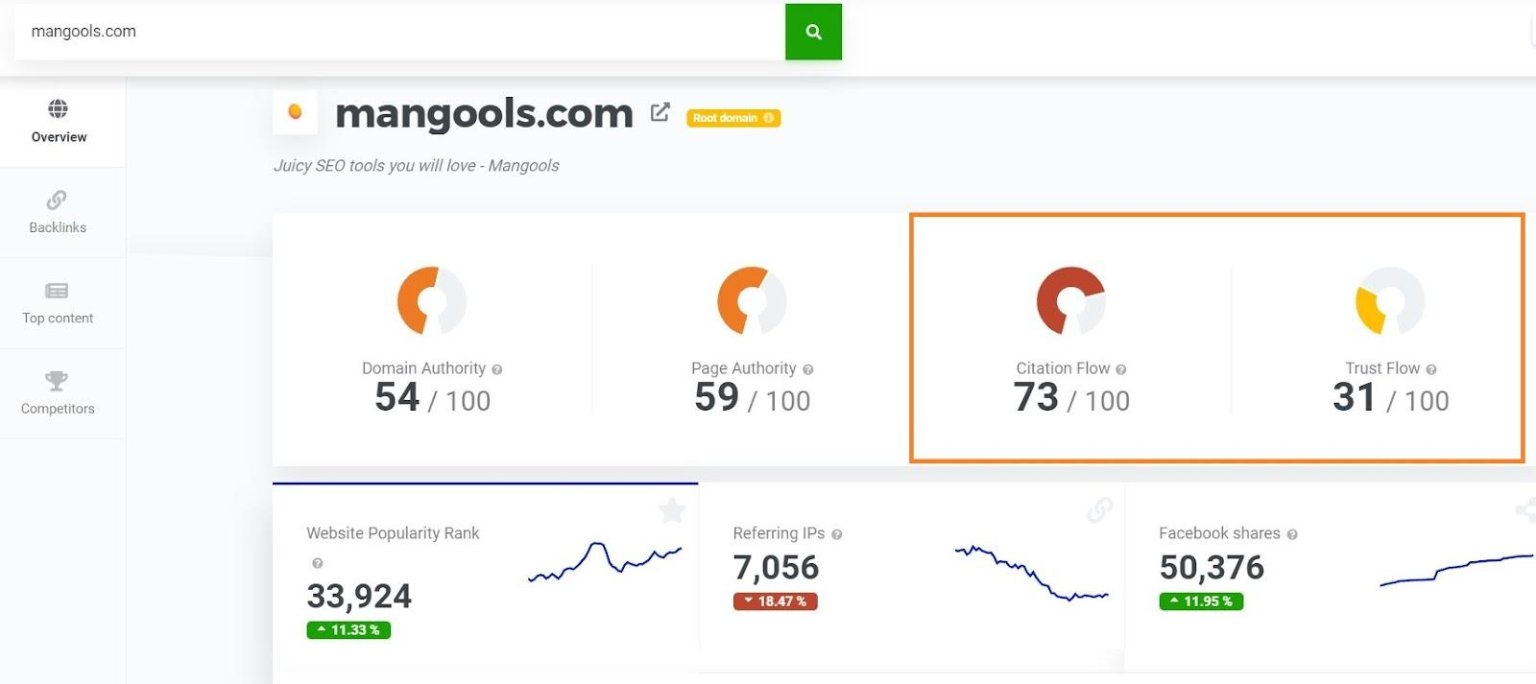Viewport: 1536px width, 684px height.
Task: Click the link icon on the Referring IPs card
Action: coord(1100,510)
